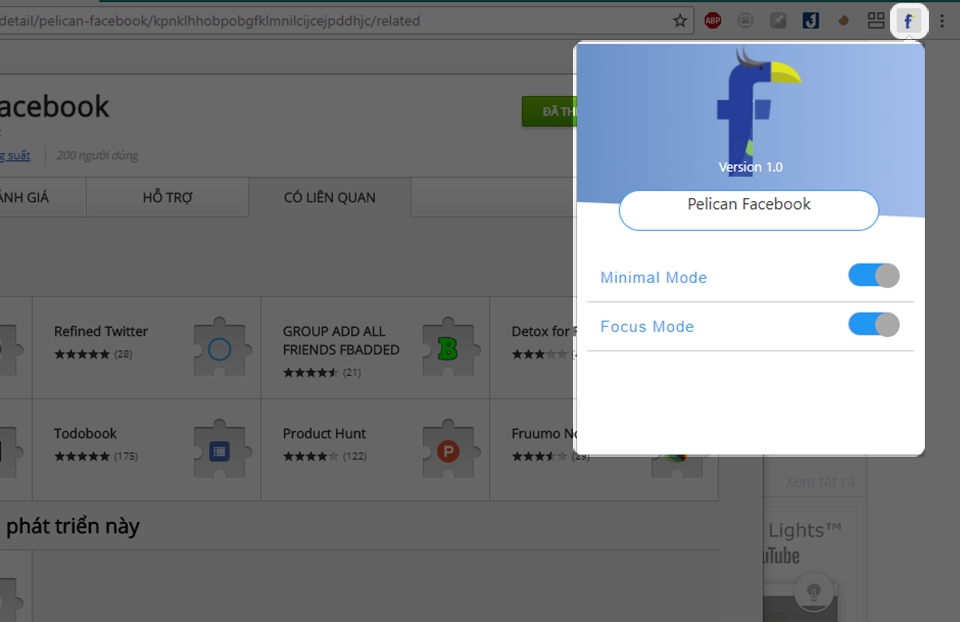Bookmark this page with the star icon

point(680,21)
